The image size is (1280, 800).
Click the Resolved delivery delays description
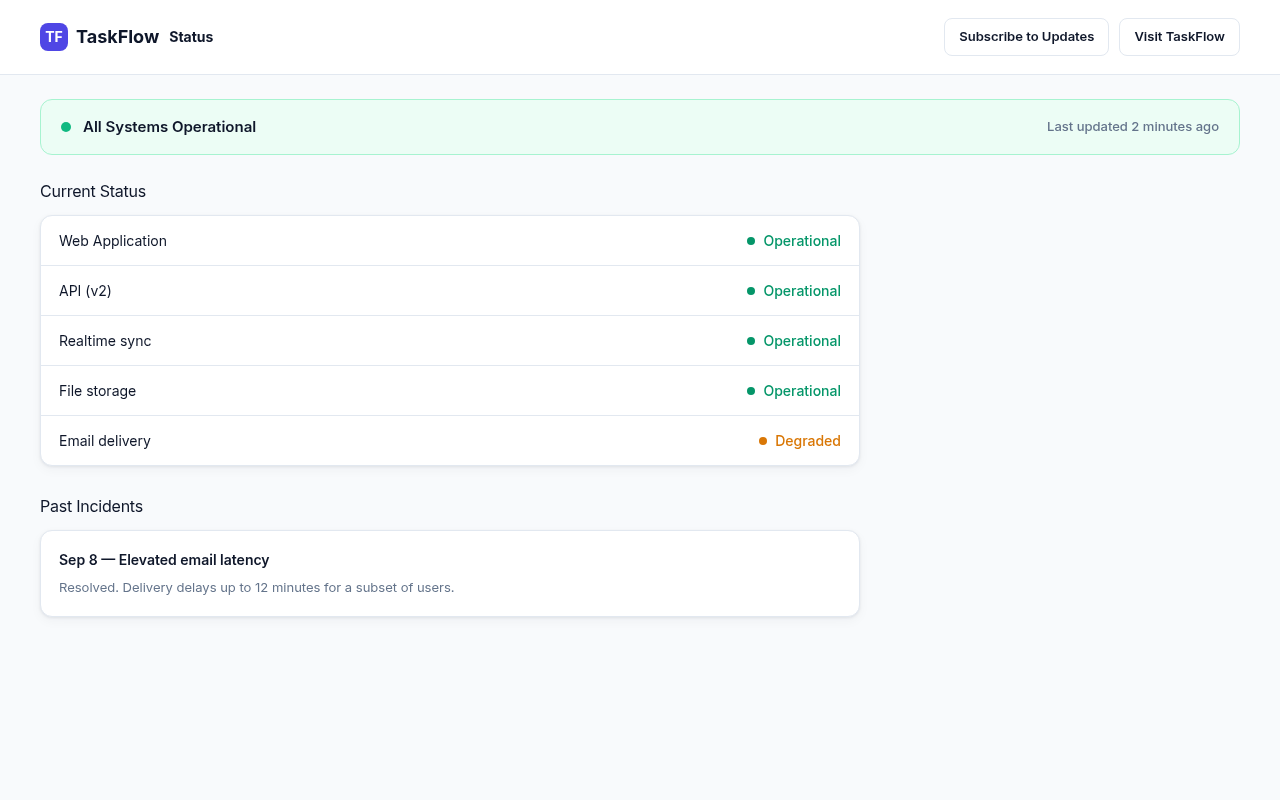(x=257, y=587)
